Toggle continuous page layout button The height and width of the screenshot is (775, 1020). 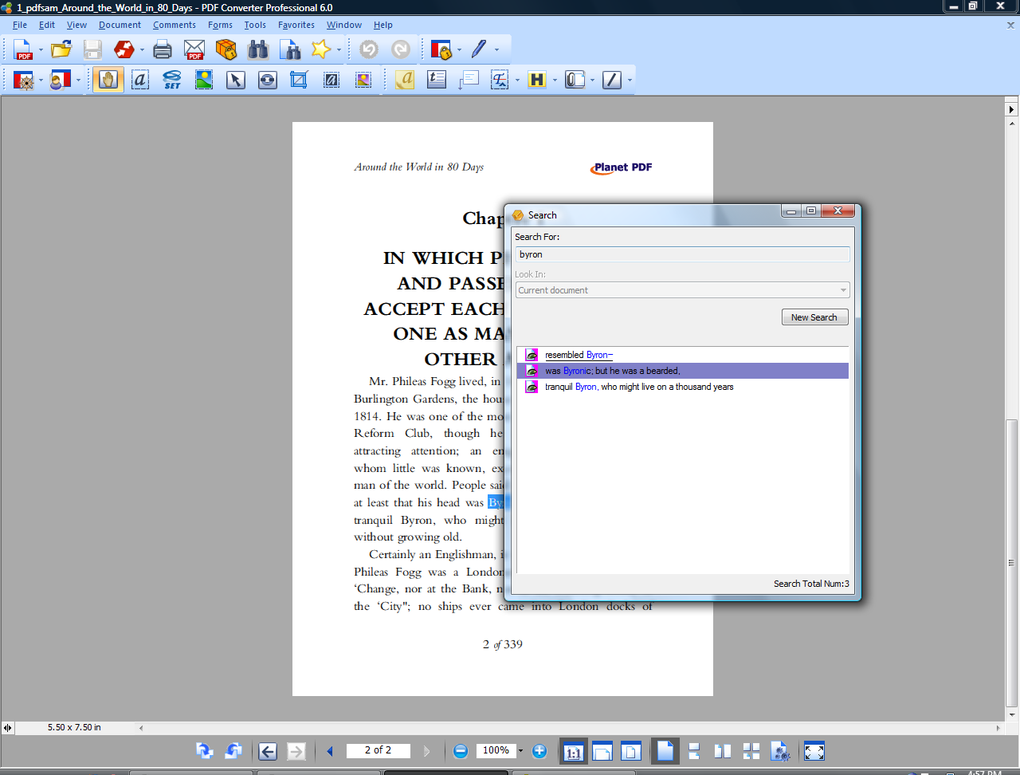694,752
